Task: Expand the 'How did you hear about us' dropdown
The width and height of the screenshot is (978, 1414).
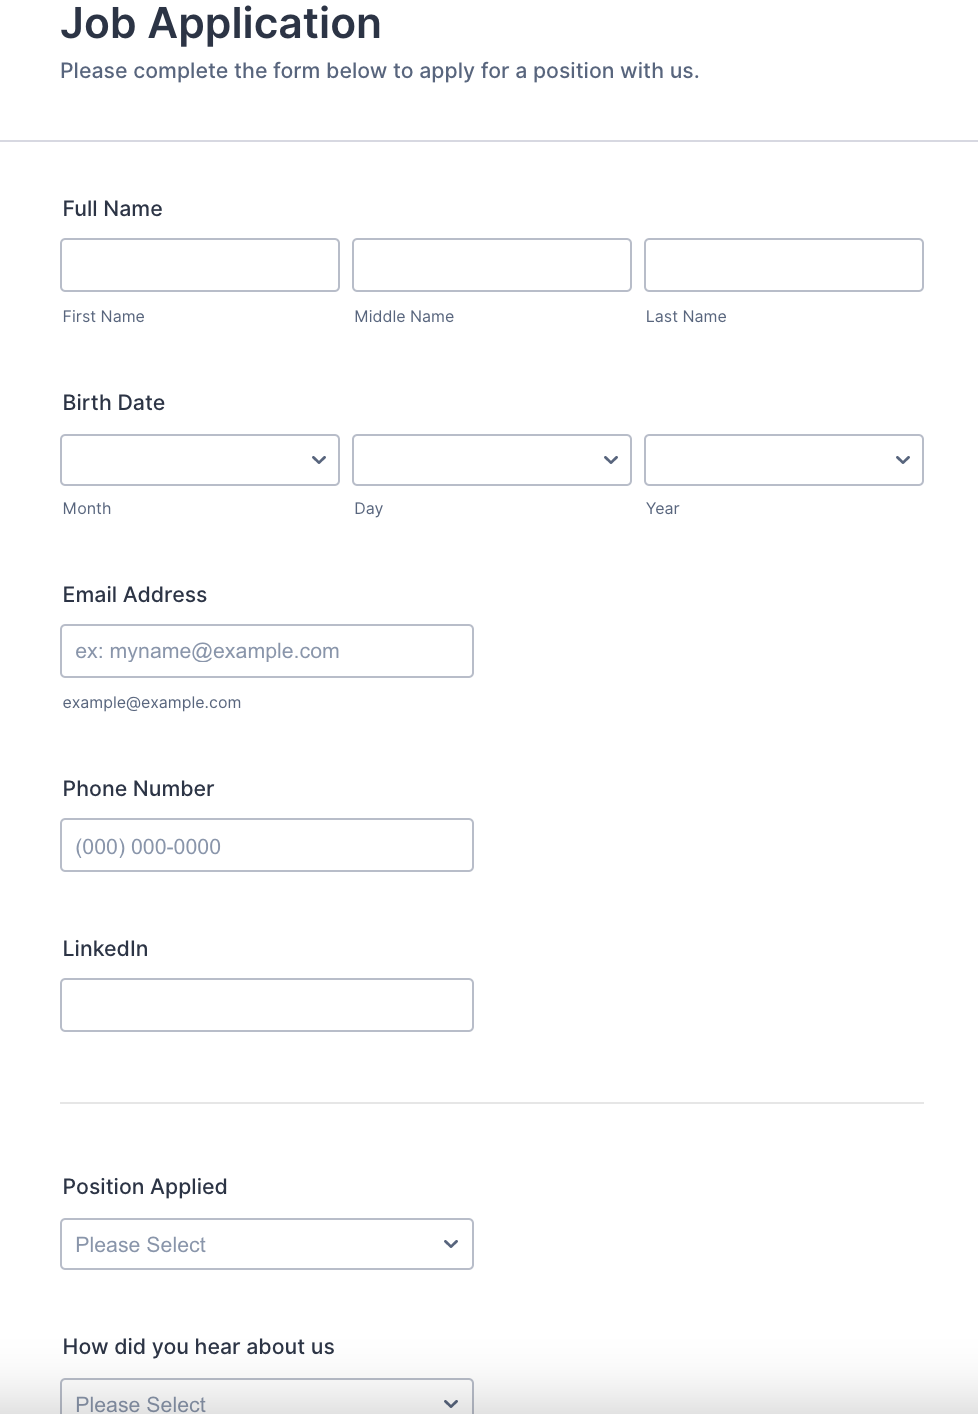Action: [267, 1398]
